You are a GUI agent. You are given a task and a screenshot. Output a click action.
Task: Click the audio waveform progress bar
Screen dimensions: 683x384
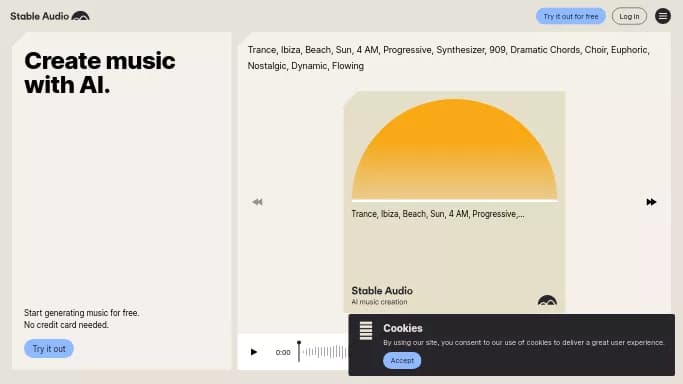325,352
